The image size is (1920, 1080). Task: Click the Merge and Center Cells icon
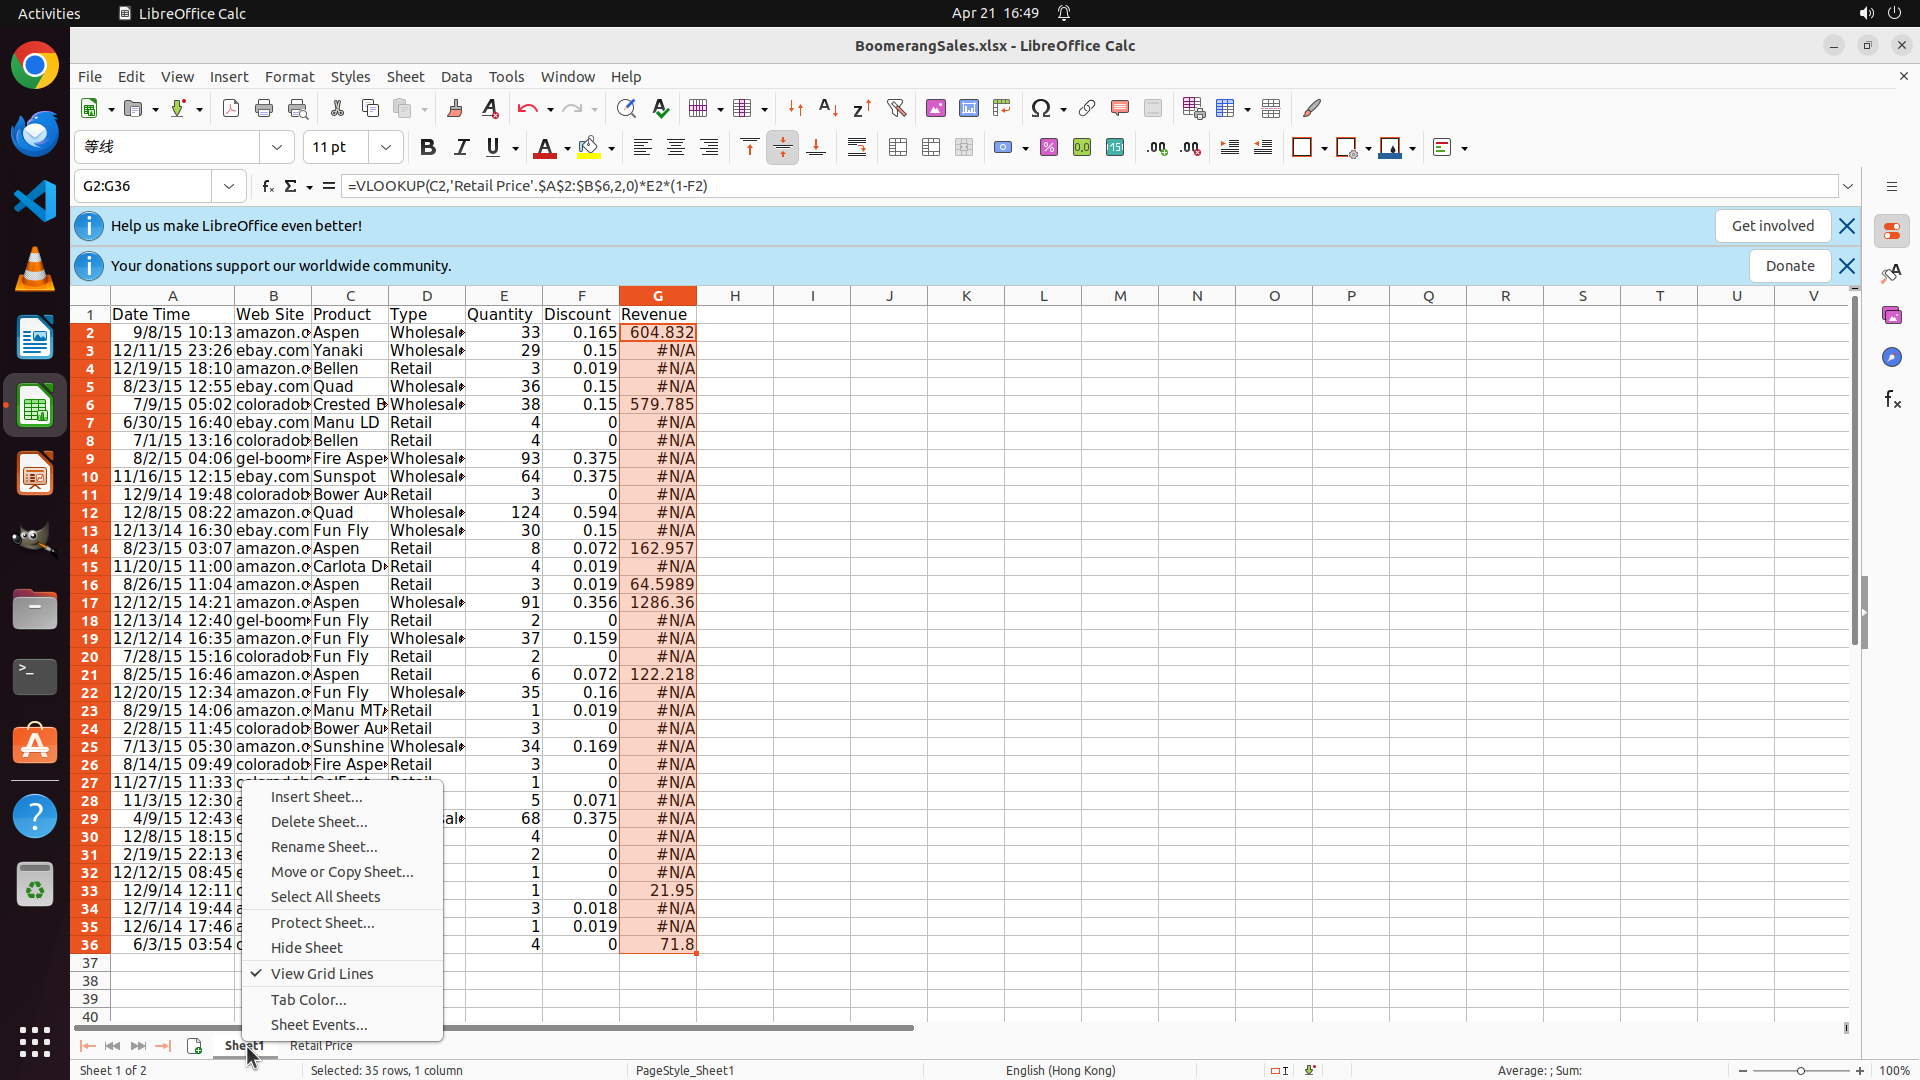tap(898, 148)
